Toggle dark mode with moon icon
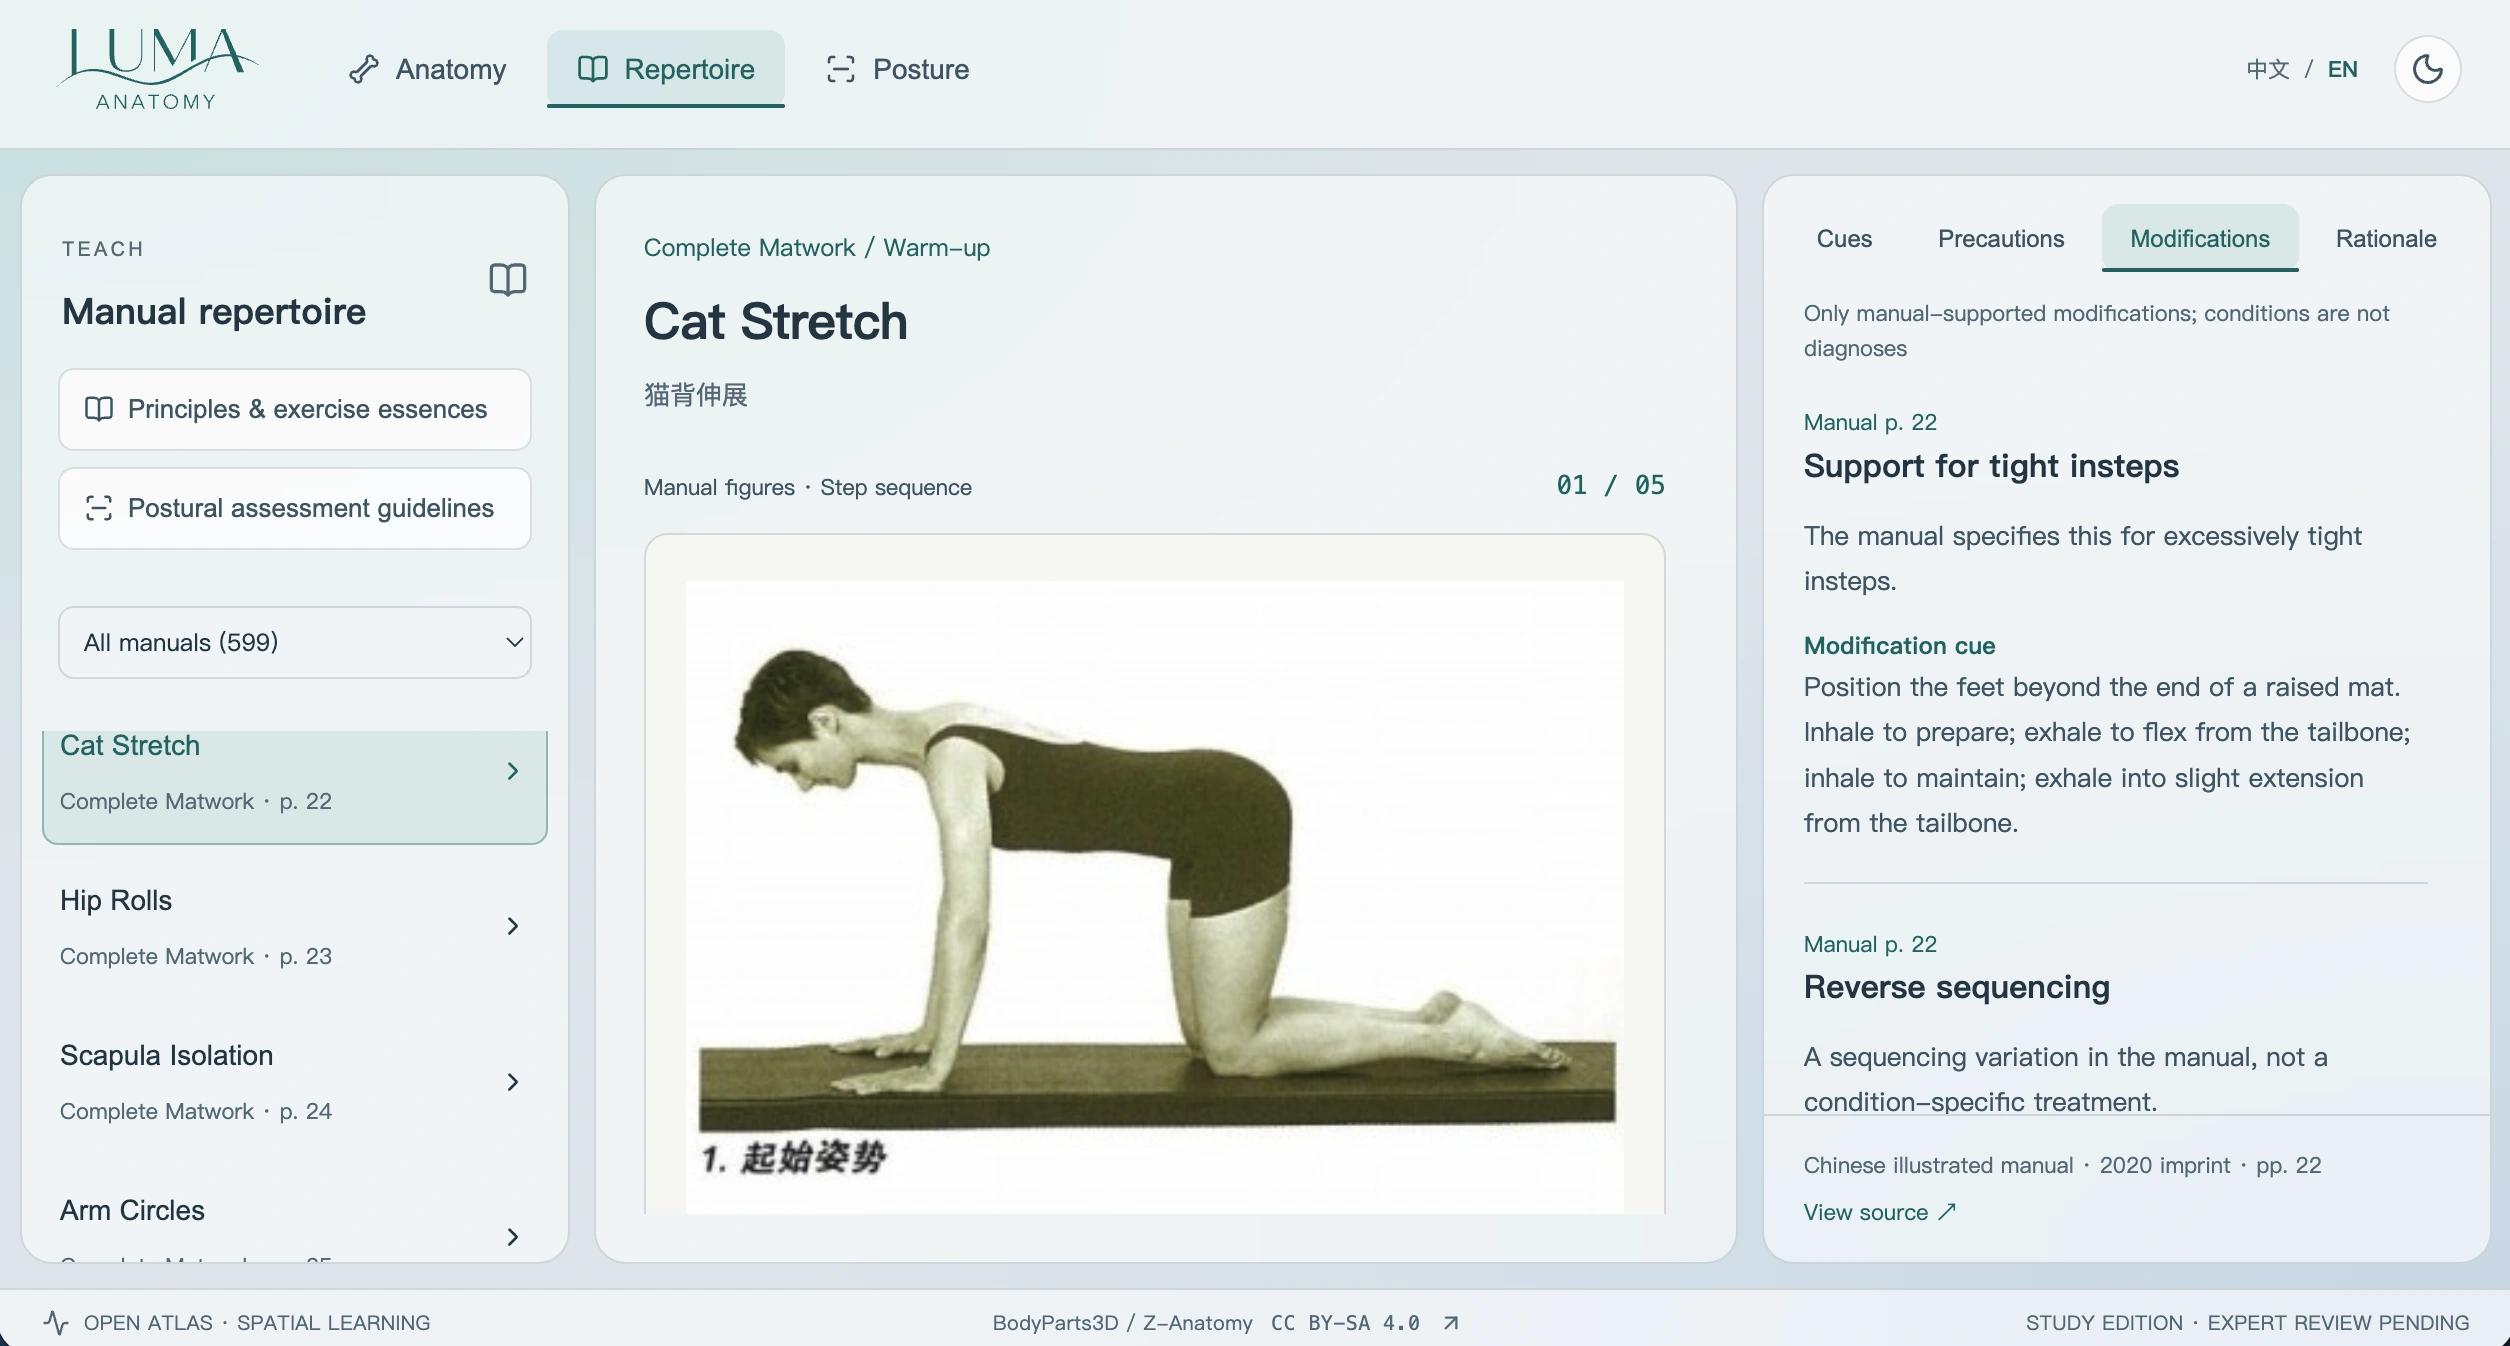The height and width of the screenshot is (1346, 2510). coord(2427,69)
